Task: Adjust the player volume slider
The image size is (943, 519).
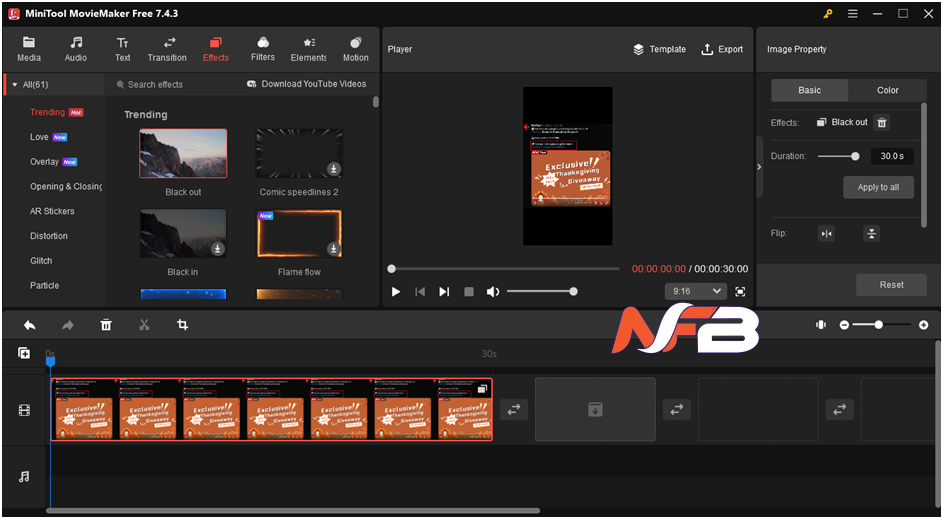Action: tap(542, 292)
